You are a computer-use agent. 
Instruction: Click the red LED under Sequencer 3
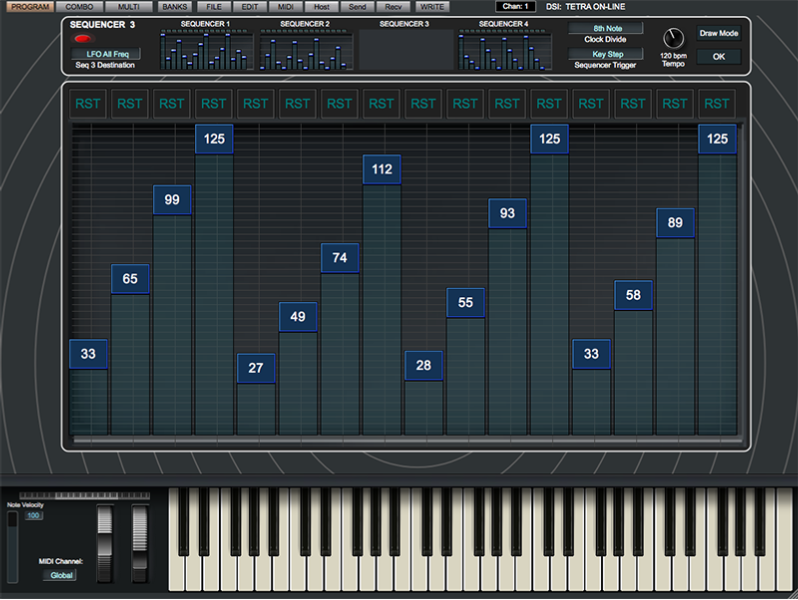pyautogui.click(x=81, y=38)
